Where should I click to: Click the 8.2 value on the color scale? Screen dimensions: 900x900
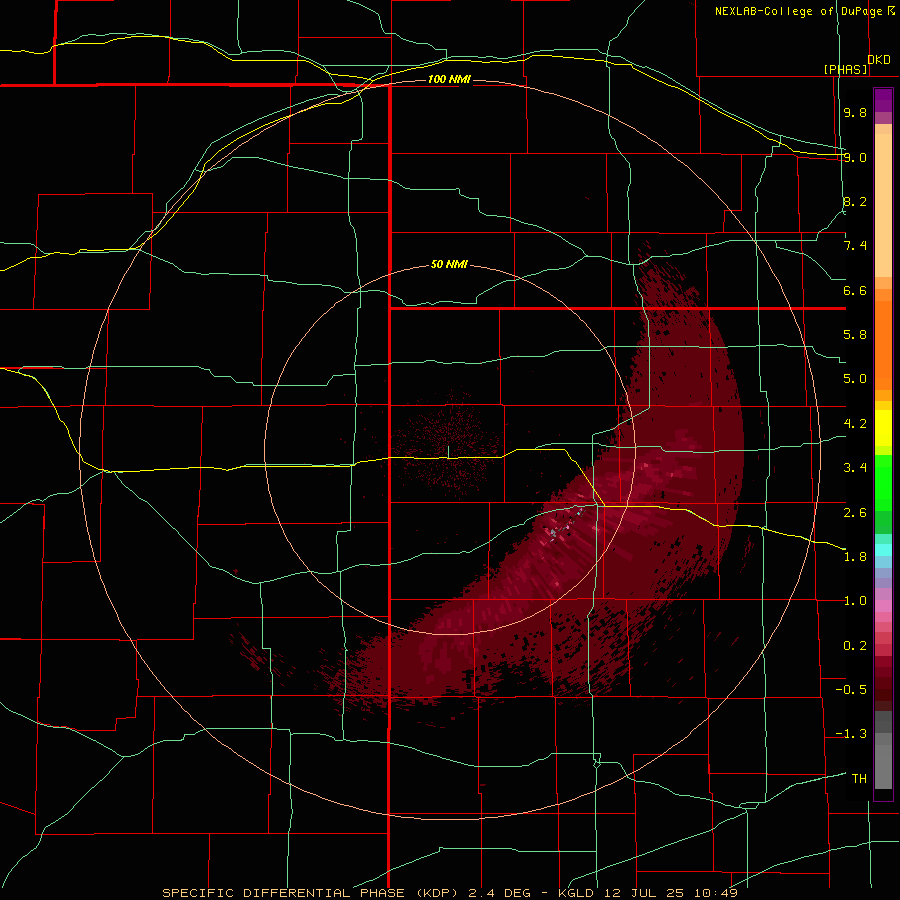pyautogui.click(x=855, y=201)
